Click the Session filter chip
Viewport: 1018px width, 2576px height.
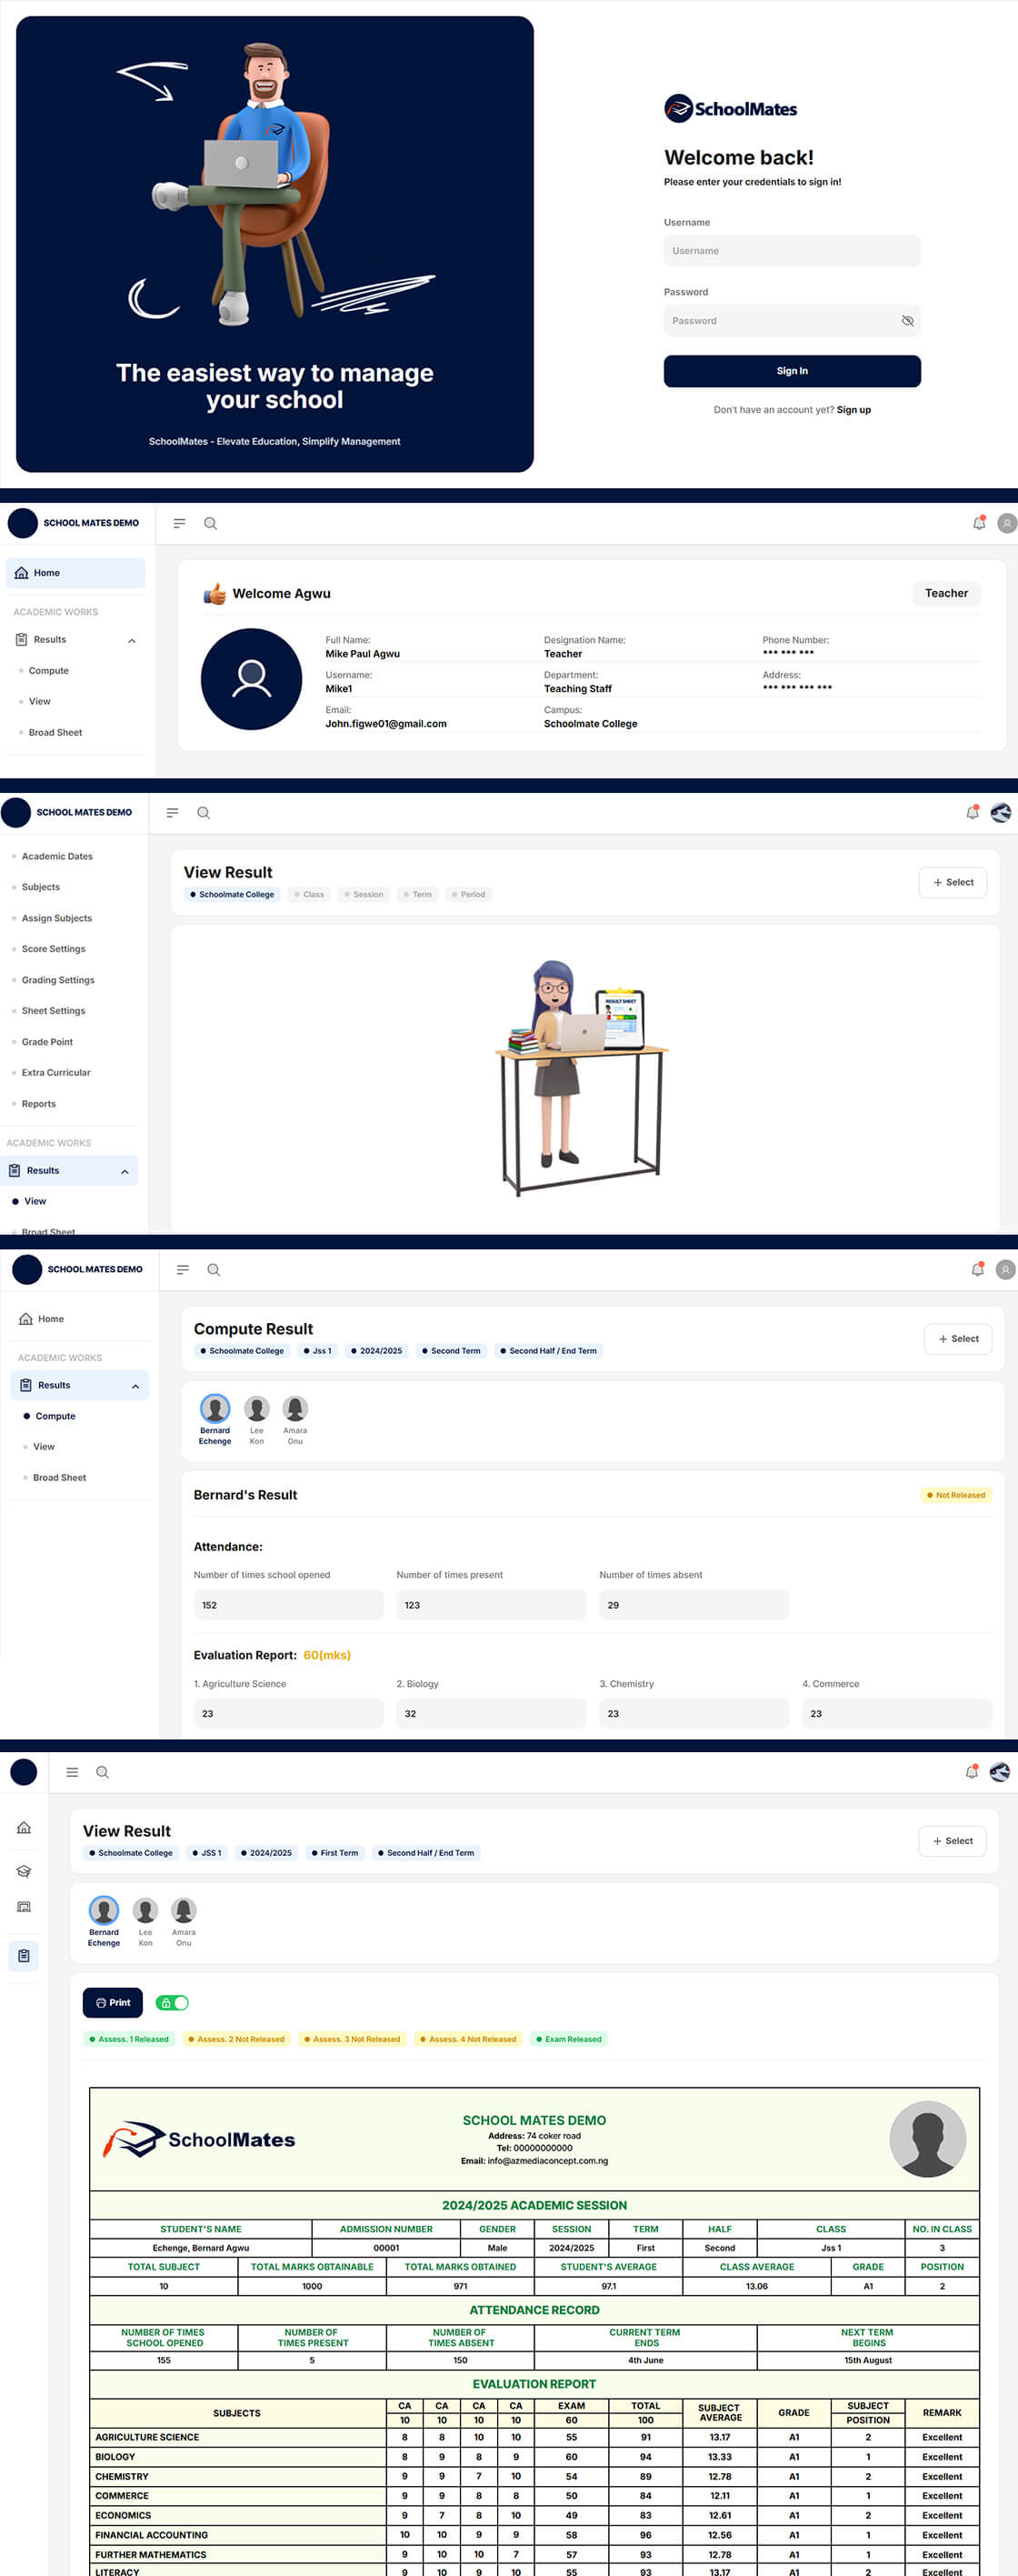click(363, 894)
